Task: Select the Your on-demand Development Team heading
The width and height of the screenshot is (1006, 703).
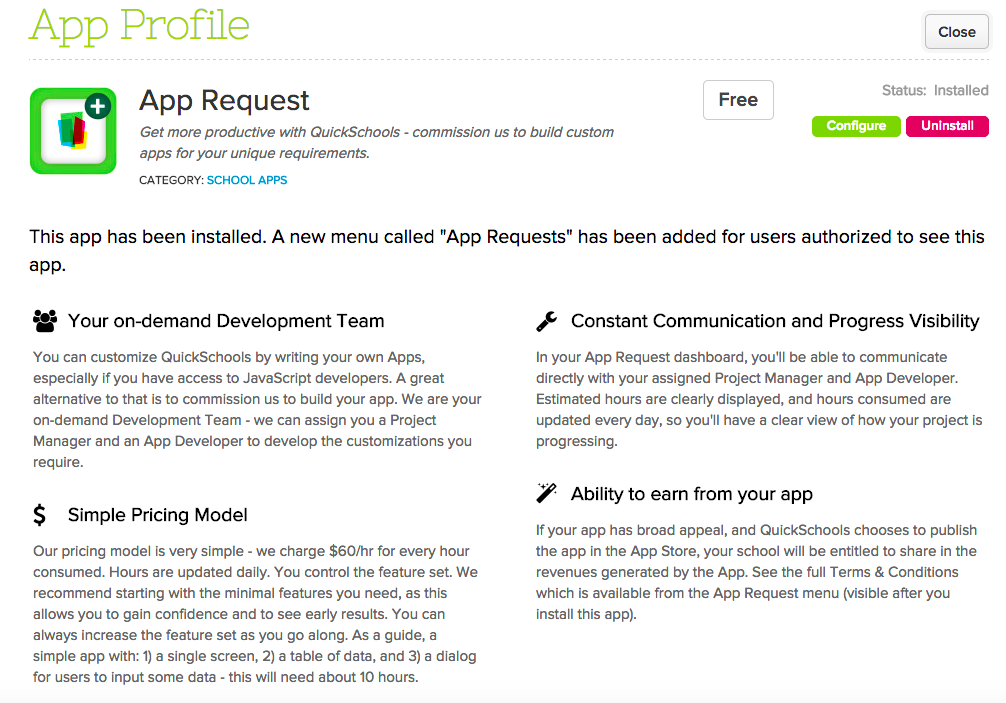Action: point(226,321)
